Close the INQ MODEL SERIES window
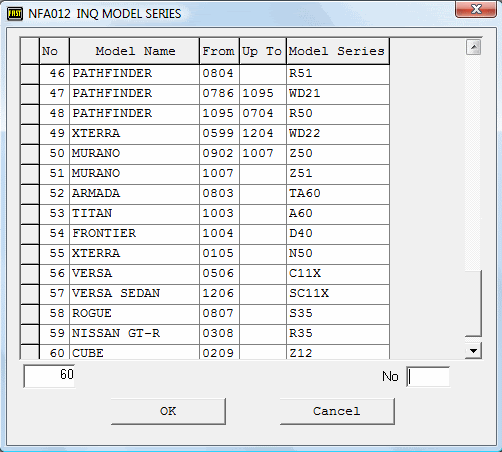Image resolution: width=502 pixels, height=452 pixels. (x=476, y=9)
